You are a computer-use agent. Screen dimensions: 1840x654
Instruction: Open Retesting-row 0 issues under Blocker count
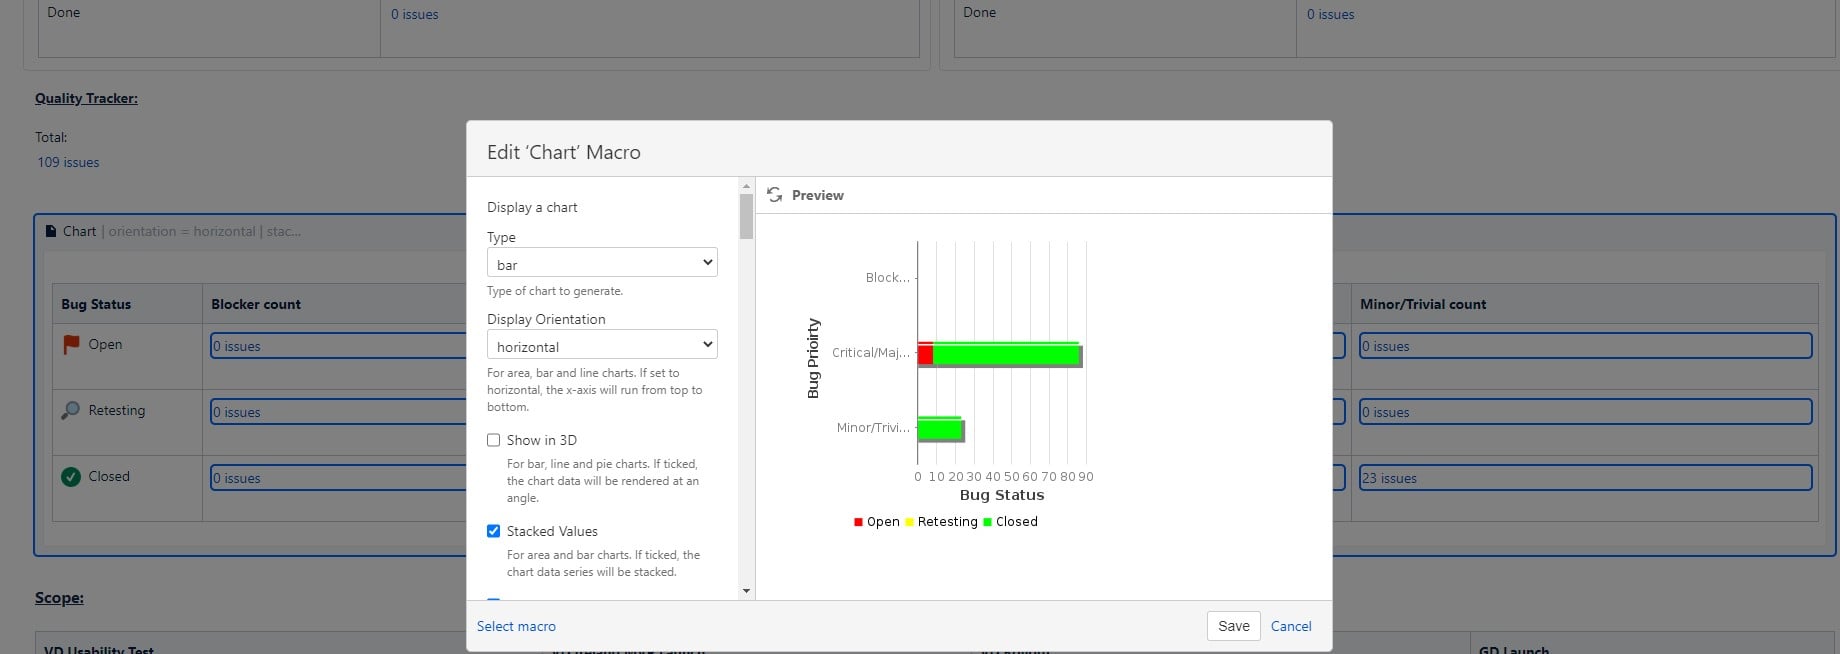(237, 412)
